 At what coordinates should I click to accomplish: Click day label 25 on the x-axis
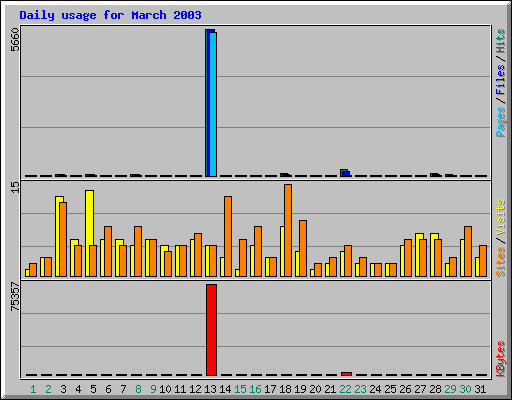click(390, 389)
